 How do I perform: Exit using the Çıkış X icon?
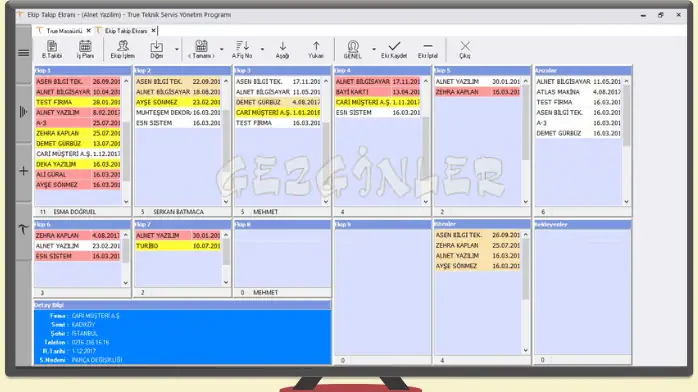pos(465,49)
